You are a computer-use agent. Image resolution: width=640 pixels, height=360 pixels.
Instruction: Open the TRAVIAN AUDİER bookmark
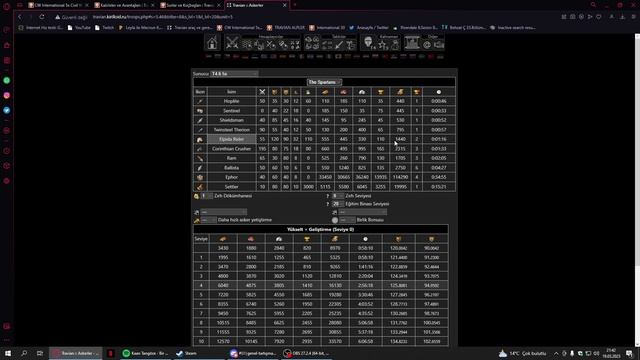tap(286, 28)
